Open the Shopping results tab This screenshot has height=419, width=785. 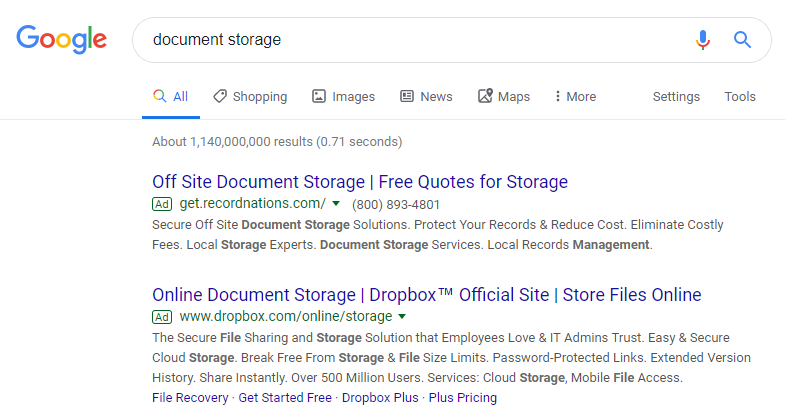tap(249, 97)
